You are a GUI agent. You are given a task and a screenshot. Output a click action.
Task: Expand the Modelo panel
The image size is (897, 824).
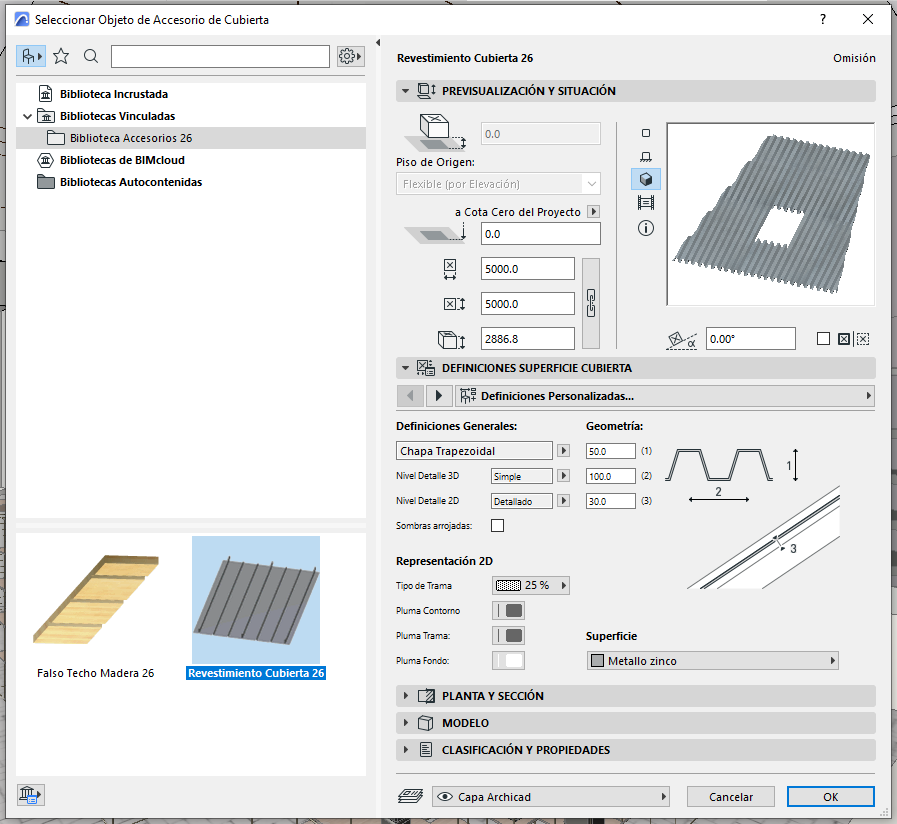[x=465, y=723]
